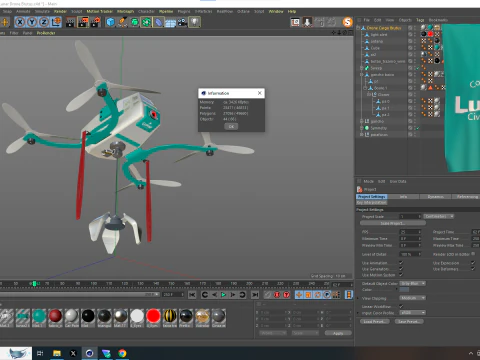Screen dimensions: 480x360
Task: Add a Cube primitive object
Action: point(110,22)
